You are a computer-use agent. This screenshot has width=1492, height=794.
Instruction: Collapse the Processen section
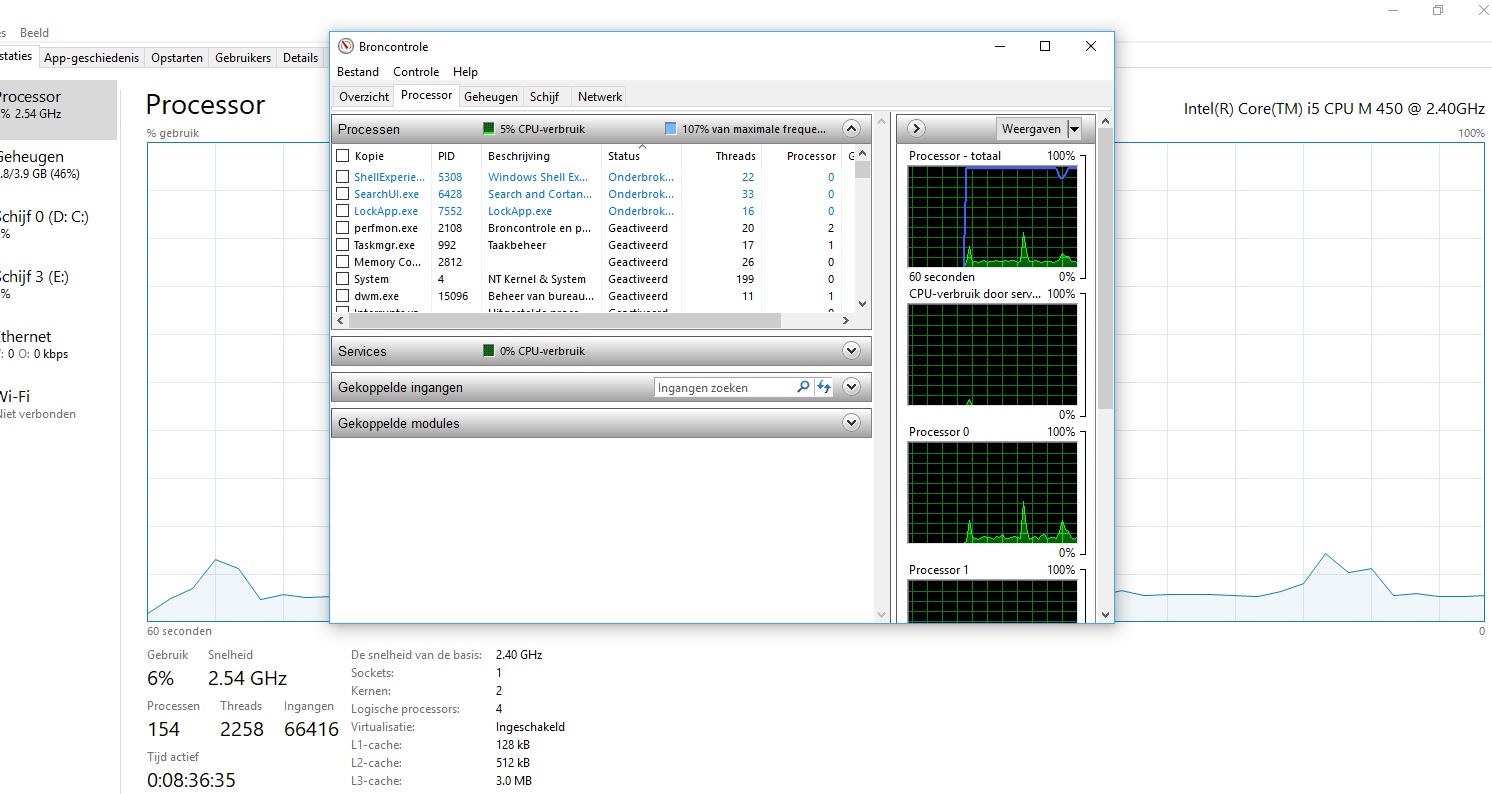[x=851, y=129]
